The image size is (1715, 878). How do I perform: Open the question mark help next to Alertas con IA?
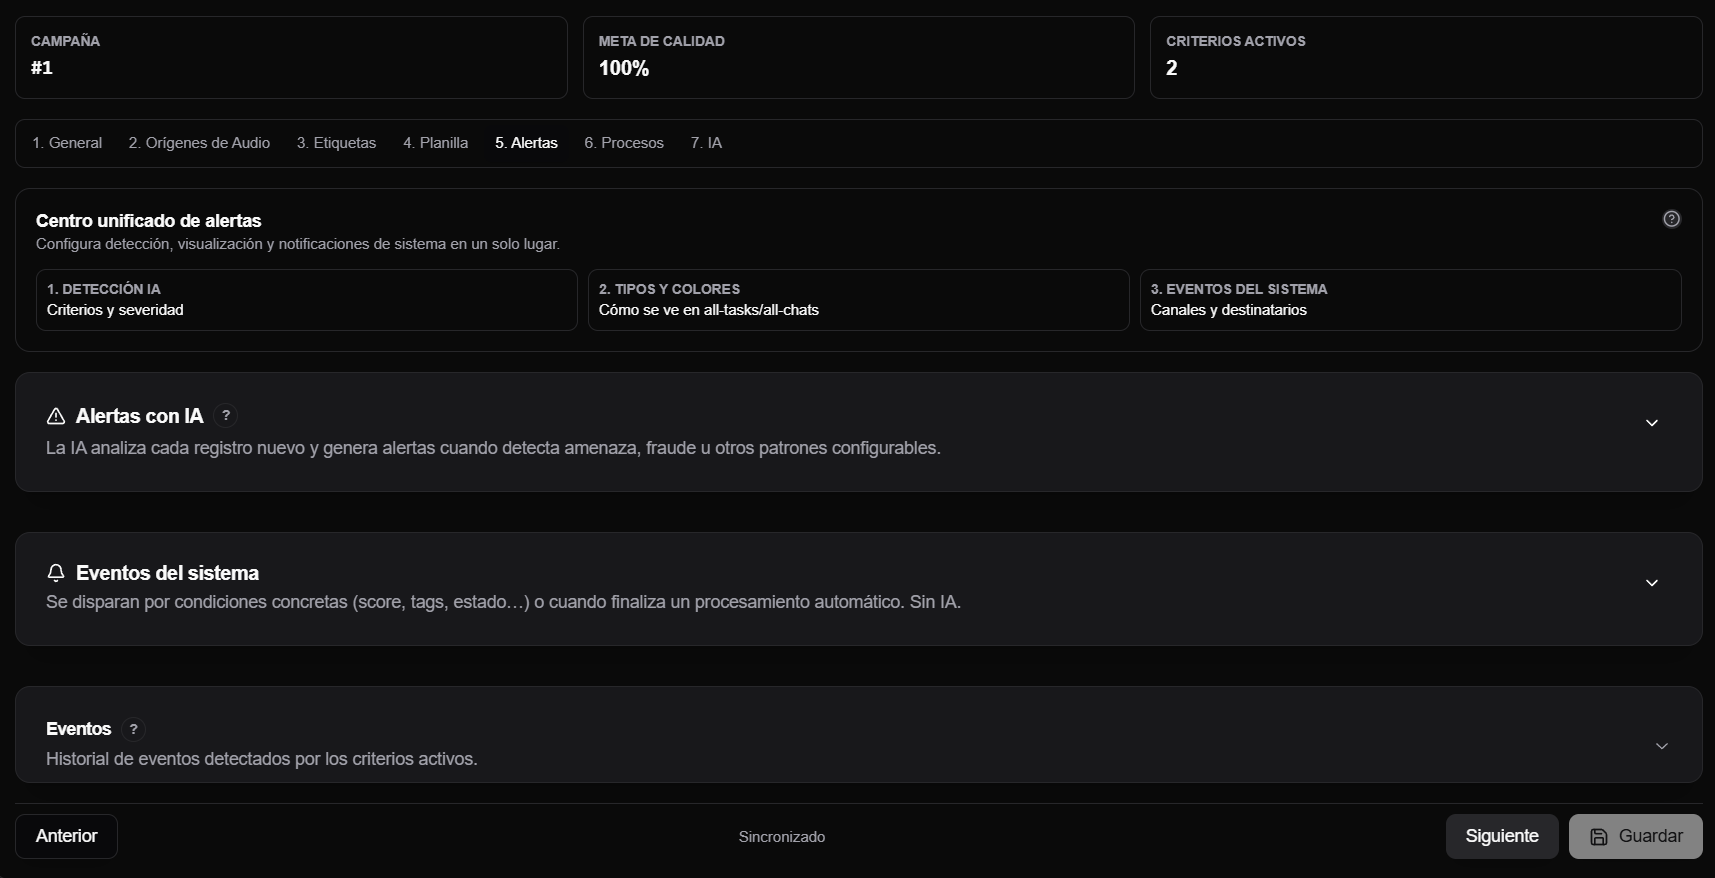coord(226,415)
